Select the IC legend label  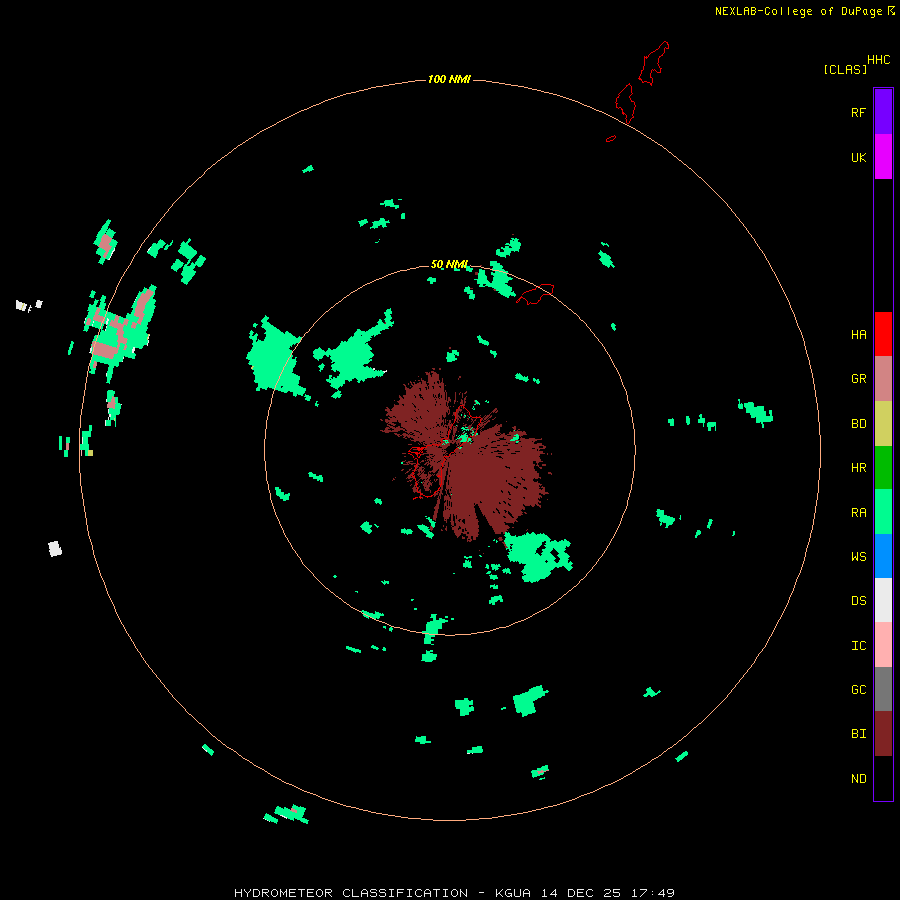858,646
